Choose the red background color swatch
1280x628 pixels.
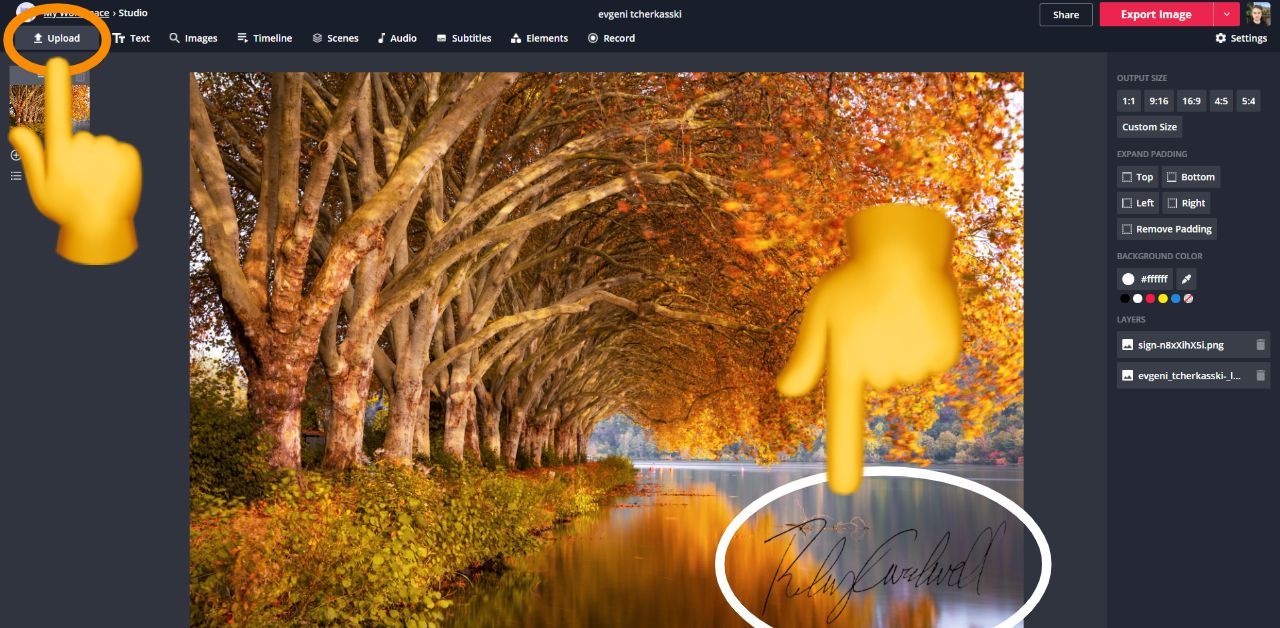pos(1150,299)
